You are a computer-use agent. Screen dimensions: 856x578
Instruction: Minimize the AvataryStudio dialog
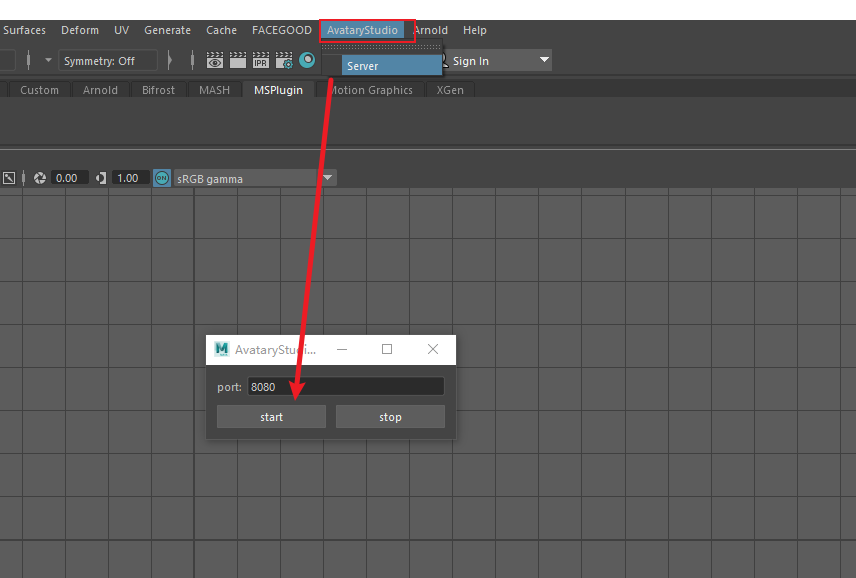click(x=342, y=349)
